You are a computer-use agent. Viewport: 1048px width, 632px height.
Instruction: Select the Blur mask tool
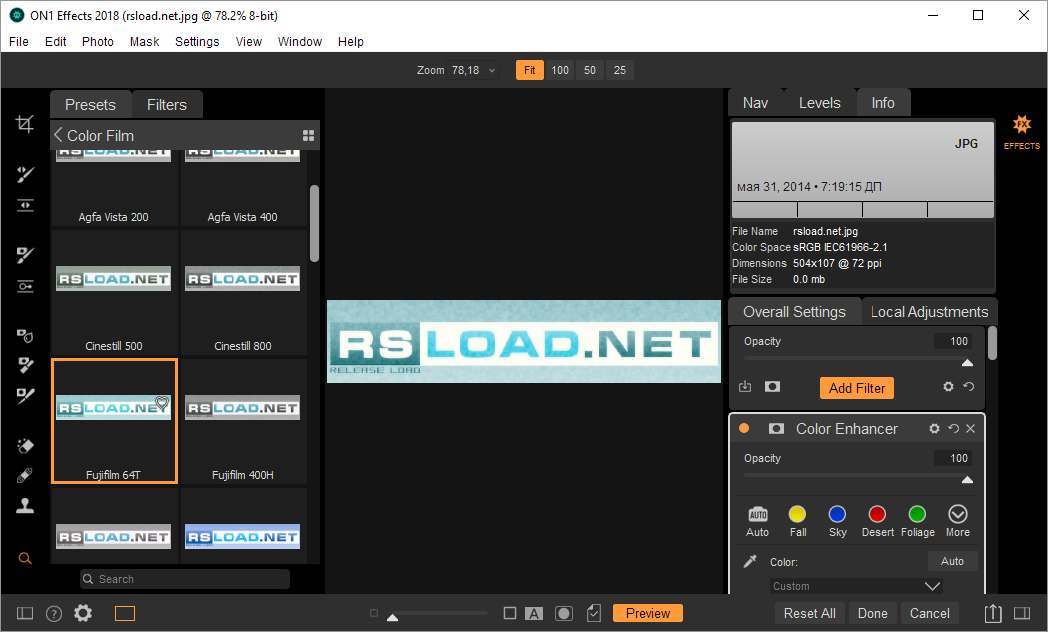coord(25,335)
